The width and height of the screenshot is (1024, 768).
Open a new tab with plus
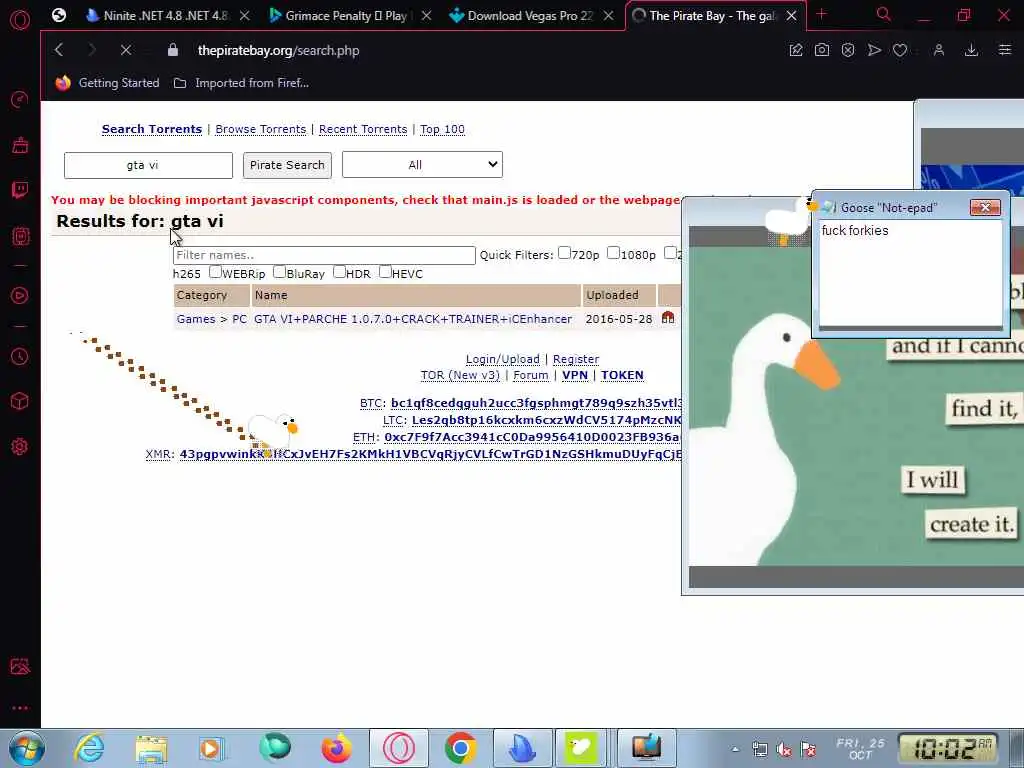tap(822, 14)
